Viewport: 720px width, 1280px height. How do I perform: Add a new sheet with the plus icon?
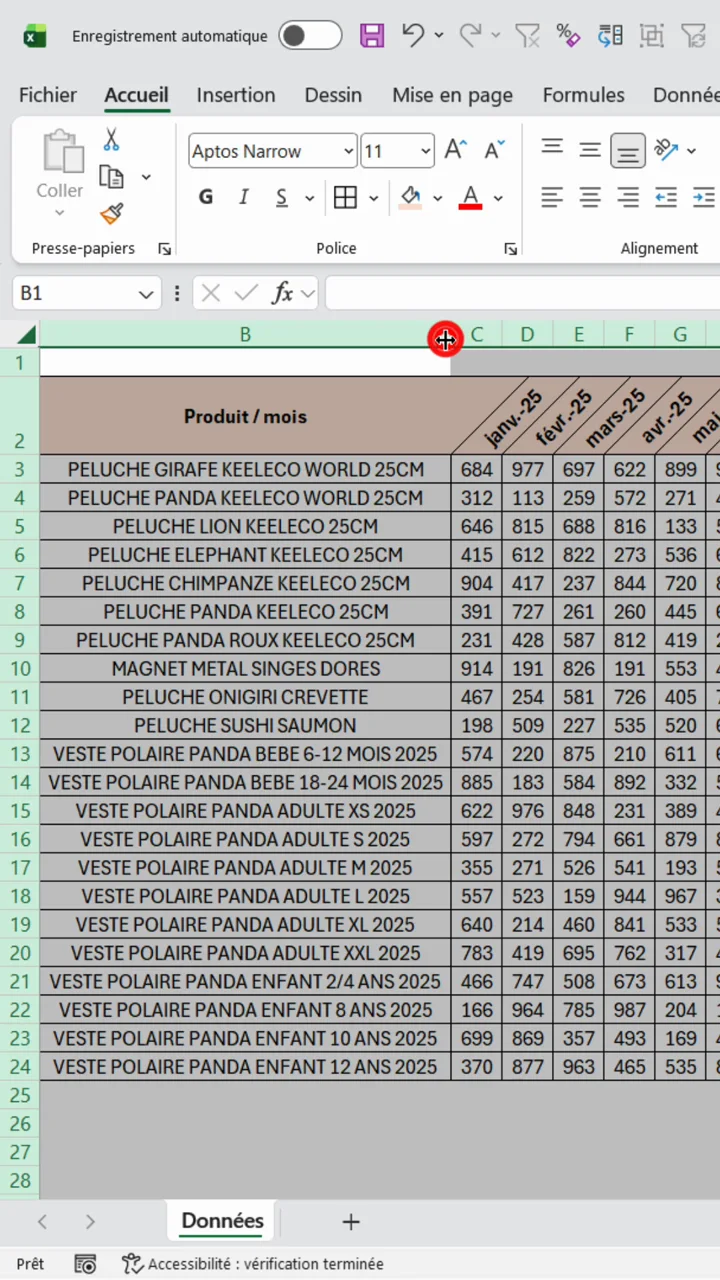351,1221
